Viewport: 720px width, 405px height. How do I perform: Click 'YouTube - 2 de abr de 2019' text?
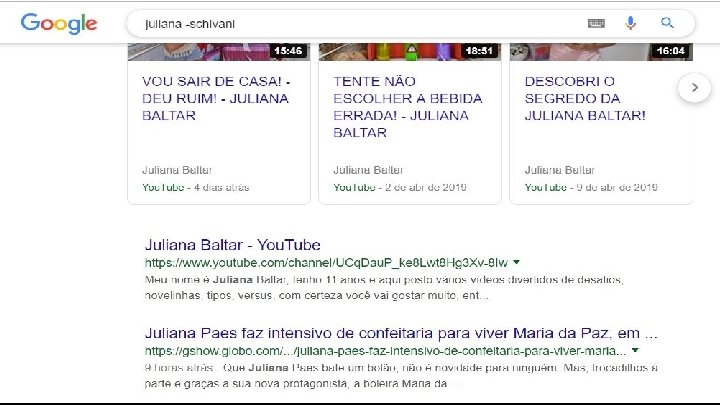point(400,187)
